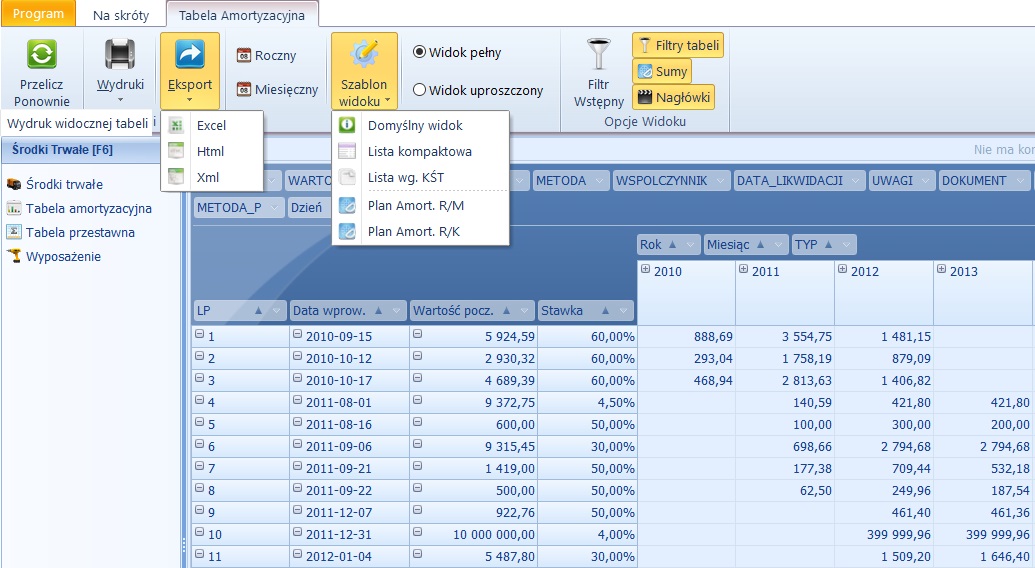Sort by the Wartość pocz. column header

coord(460,310)
